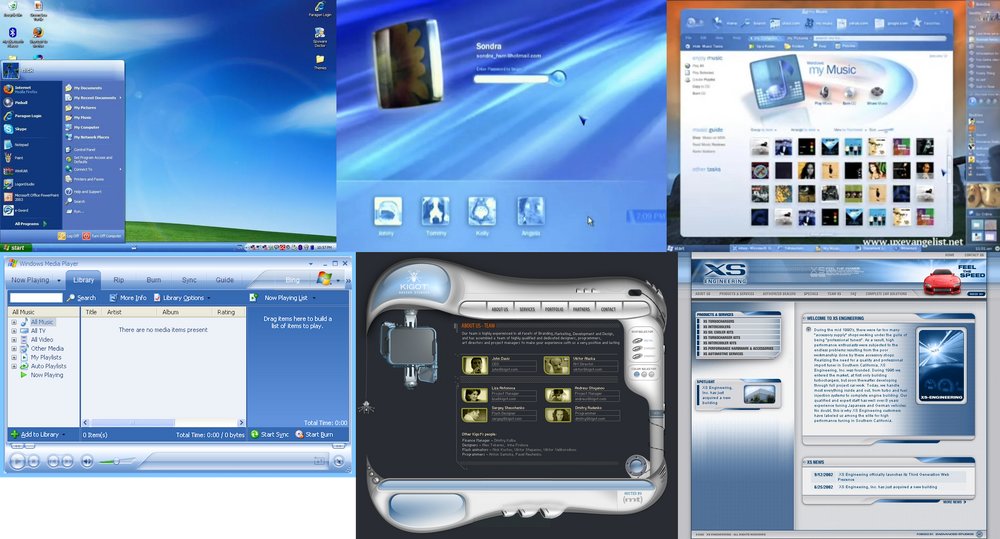1000x539 pixels.
Task: Open My Pictures in Start menu
Action: [81, 108]
